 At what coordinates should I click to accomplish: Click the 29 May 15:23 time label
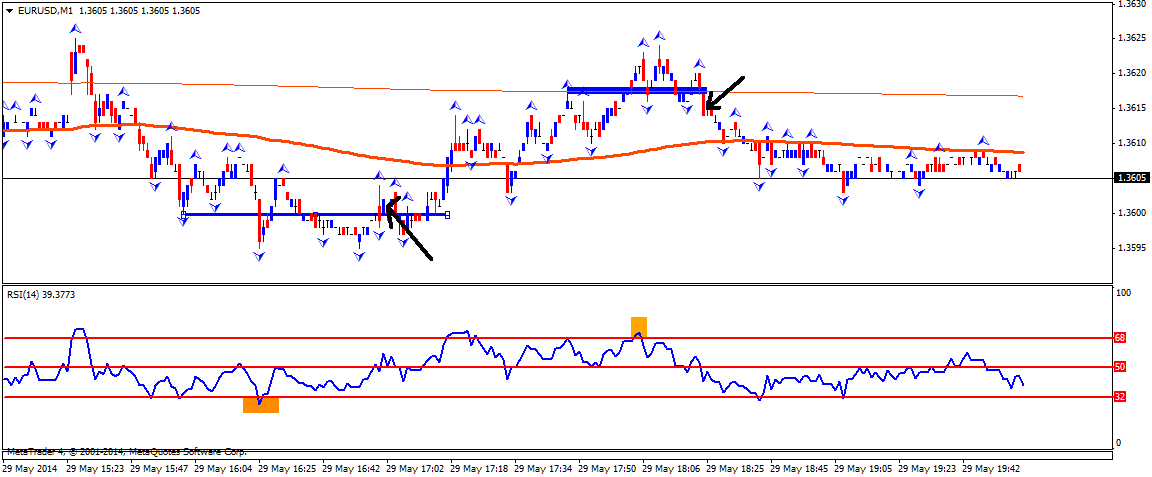[x=96, y=467]
